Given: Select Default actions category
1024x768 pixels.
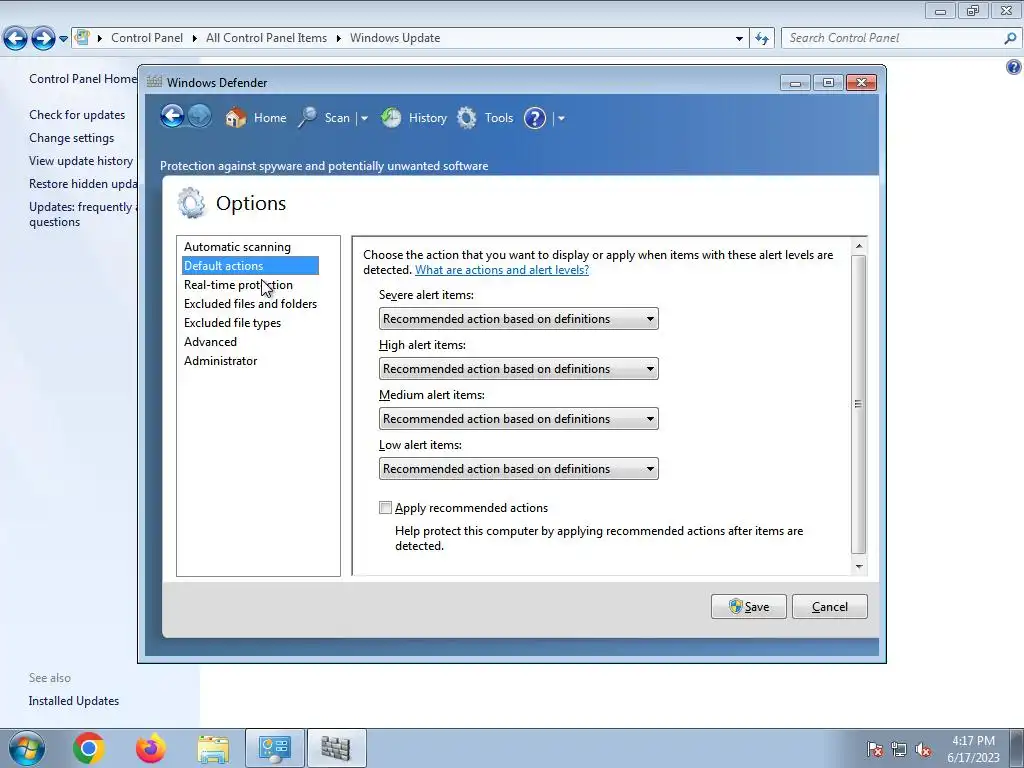Looking at the screenshot, I should pyautogui.click(x=250, y=266).
